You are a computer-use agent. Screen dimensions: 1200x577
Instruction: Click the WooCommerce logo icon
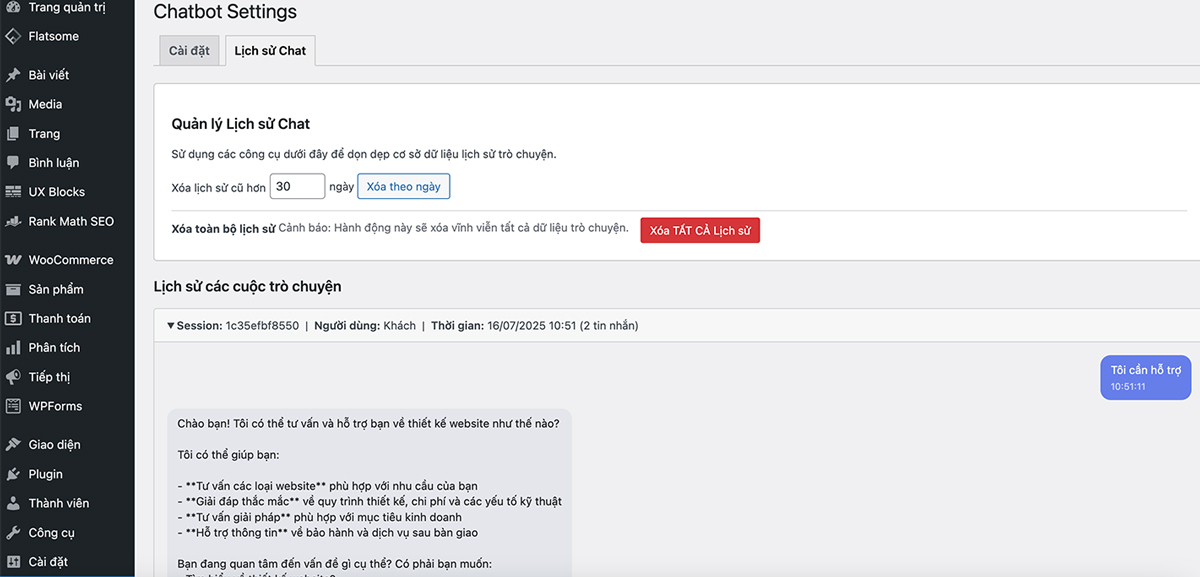[13, 260]
